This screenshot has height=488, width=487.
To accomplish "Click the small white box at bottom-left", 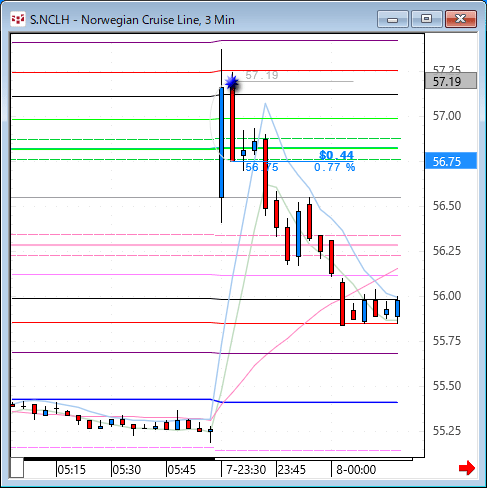I will tap(17, 468).
